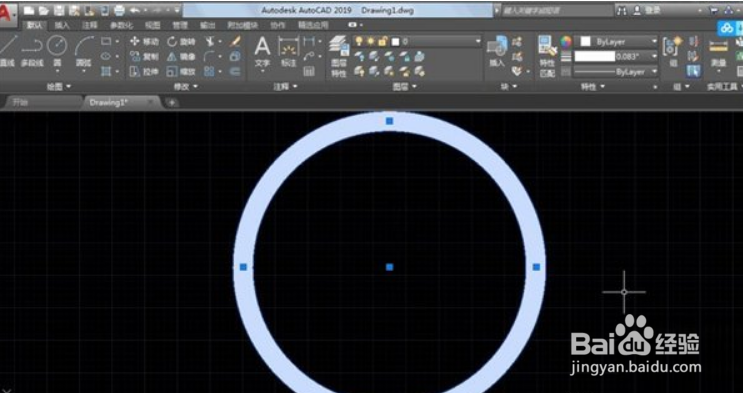Open the linetype ByLayer dropdown
743x393 pixels.
[x=616, y=72]
